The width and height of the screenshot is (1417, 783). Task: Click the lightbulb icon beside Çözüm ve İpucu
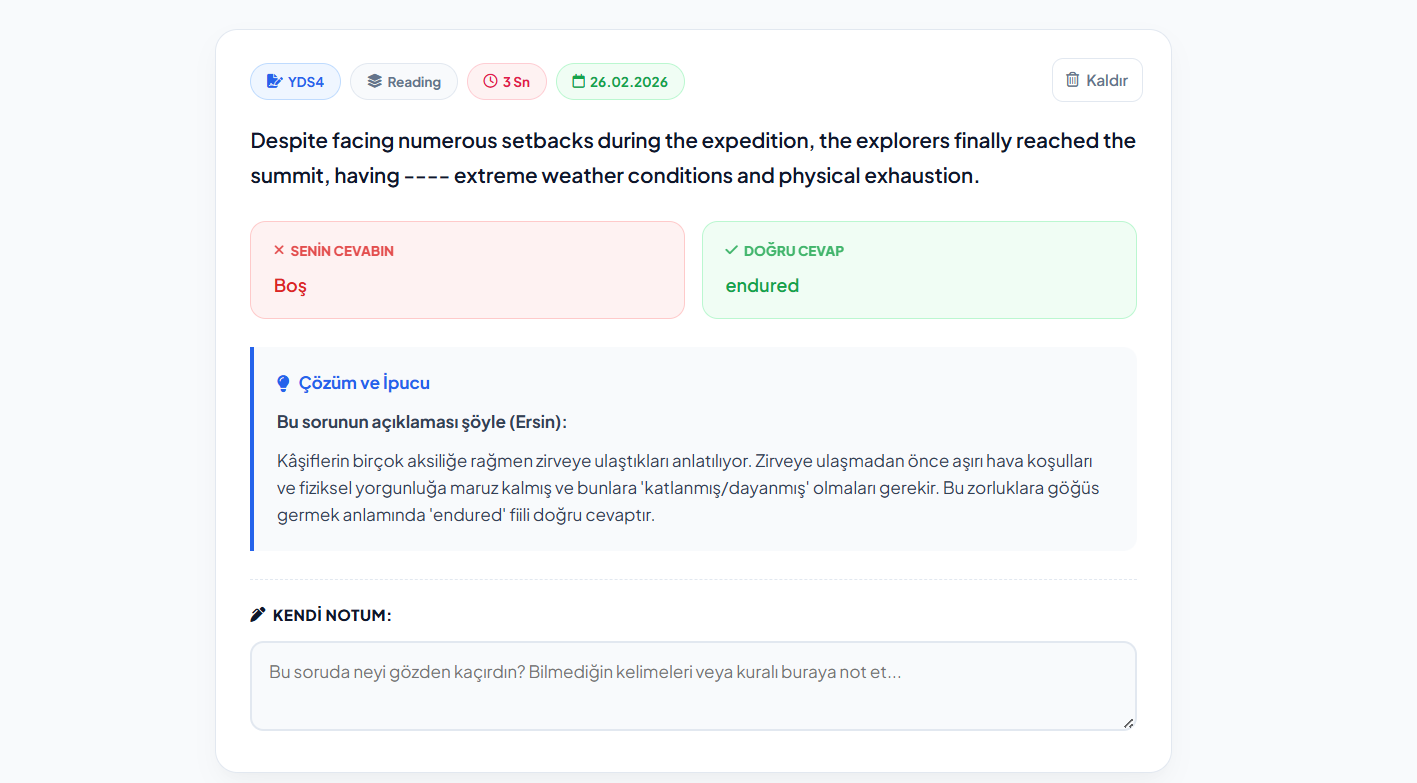click(283, 382)
